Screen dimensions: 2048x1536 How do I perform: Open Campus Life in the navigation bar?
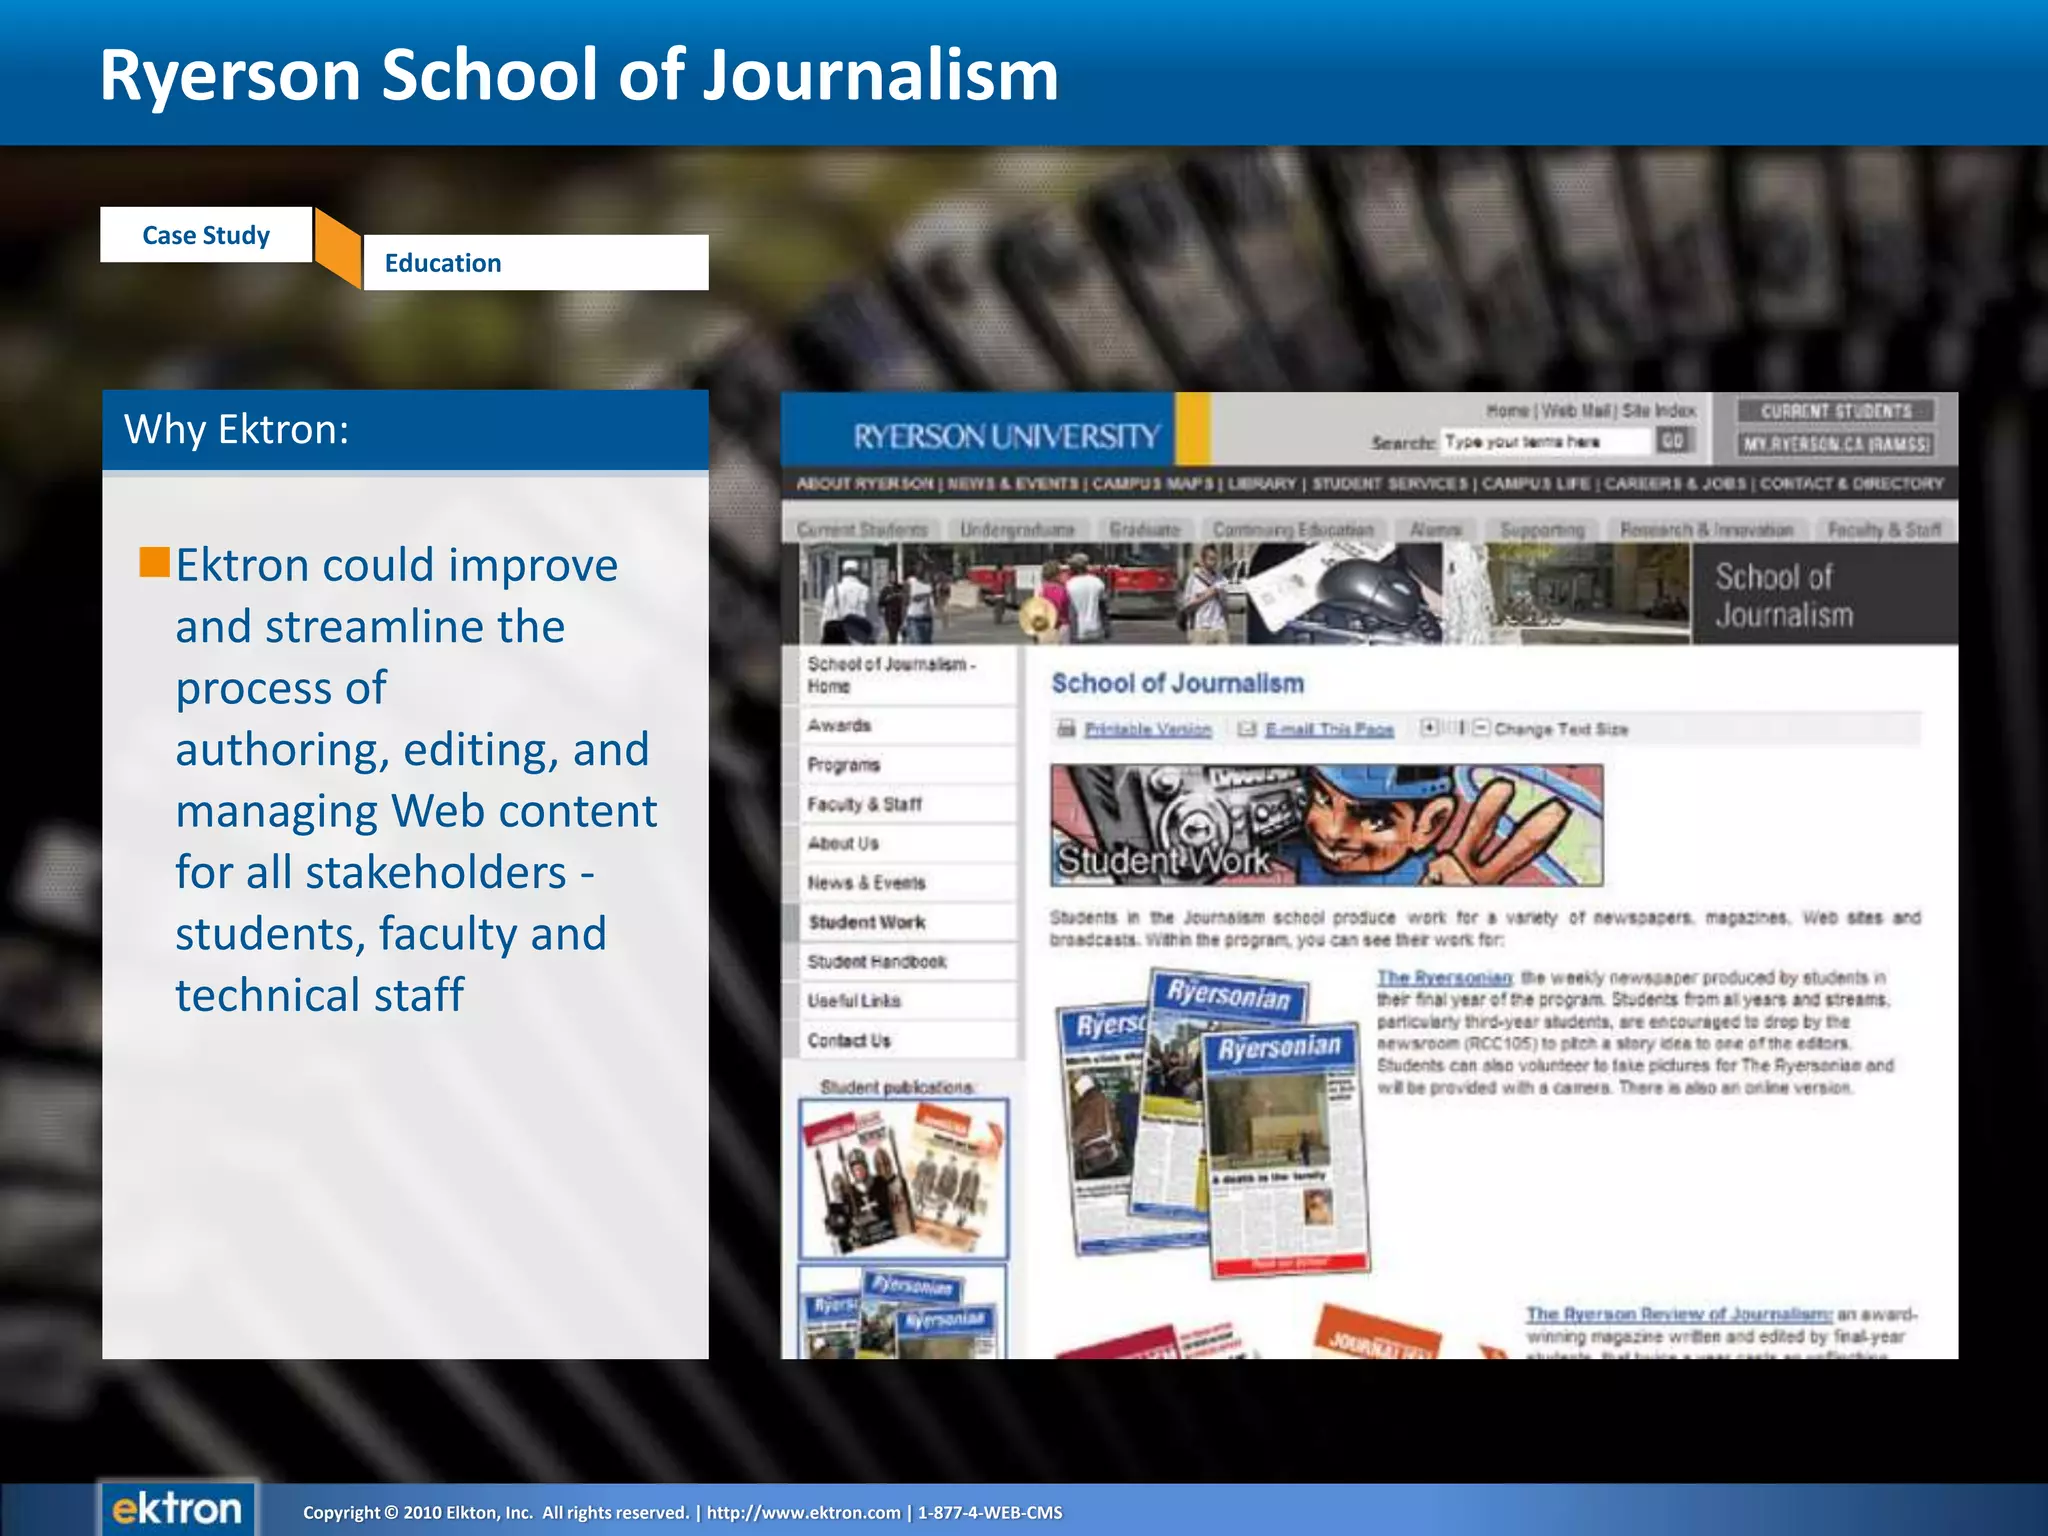(1536, 484)
